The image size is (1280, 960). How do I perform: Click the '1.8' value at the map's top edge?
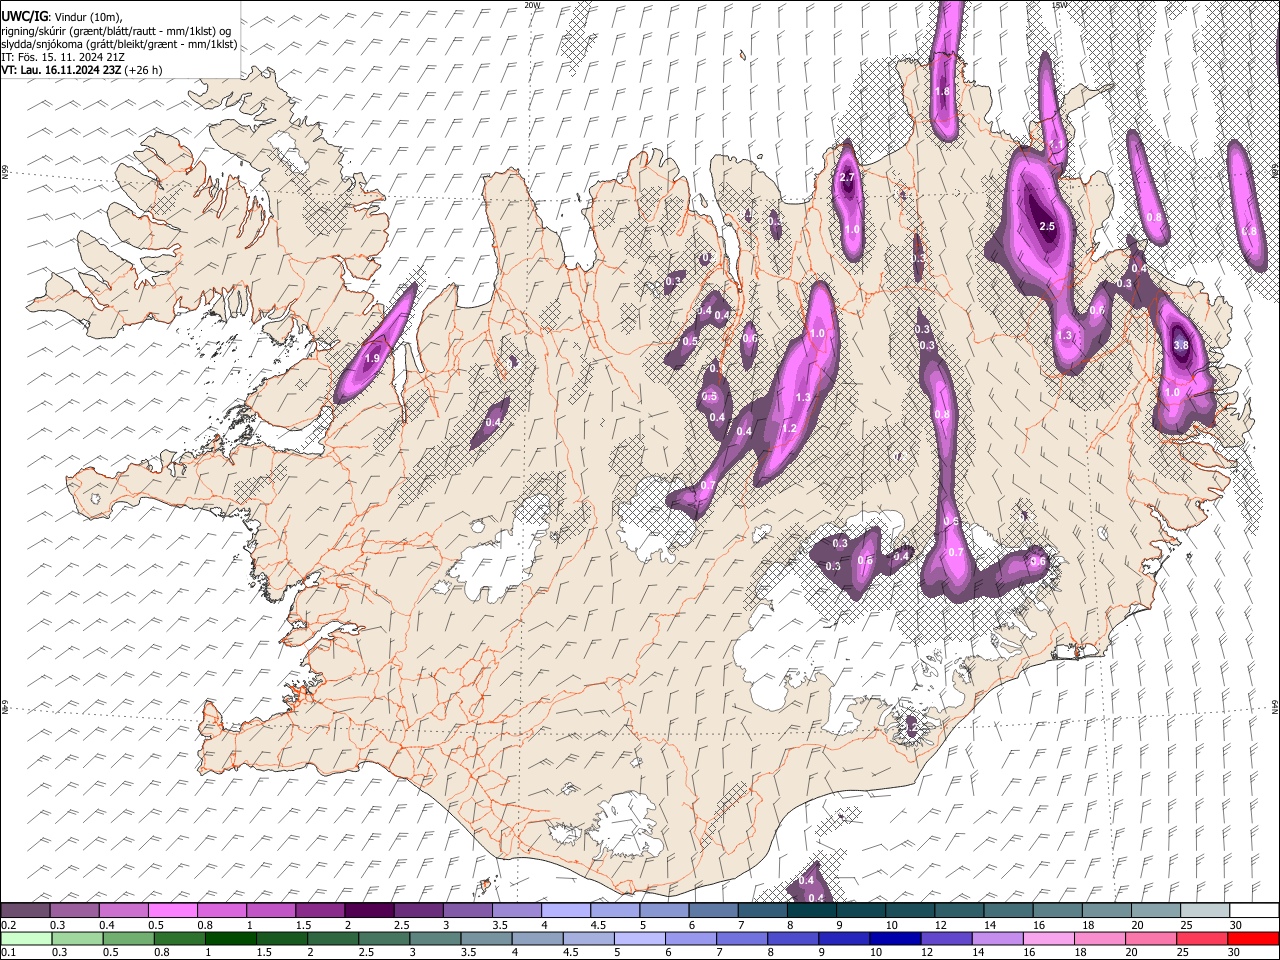click(x=941, y=91)
